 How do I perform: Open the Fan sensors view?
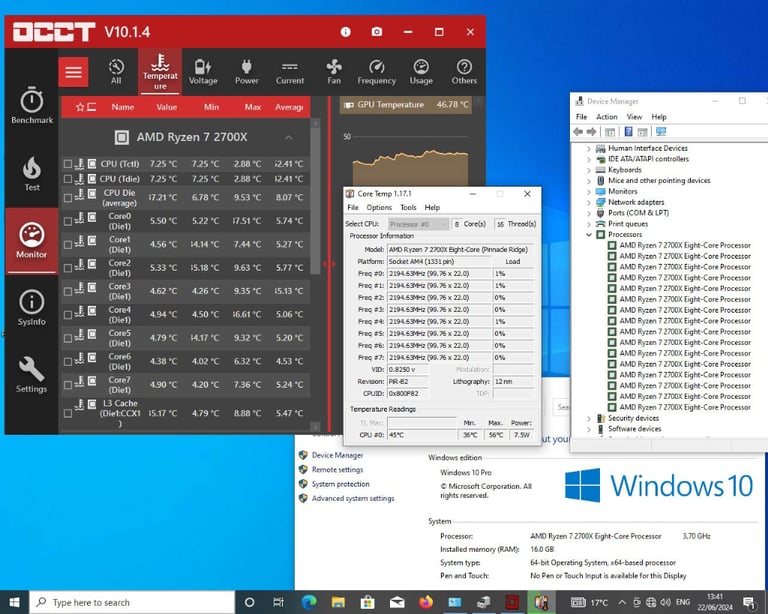334,71
